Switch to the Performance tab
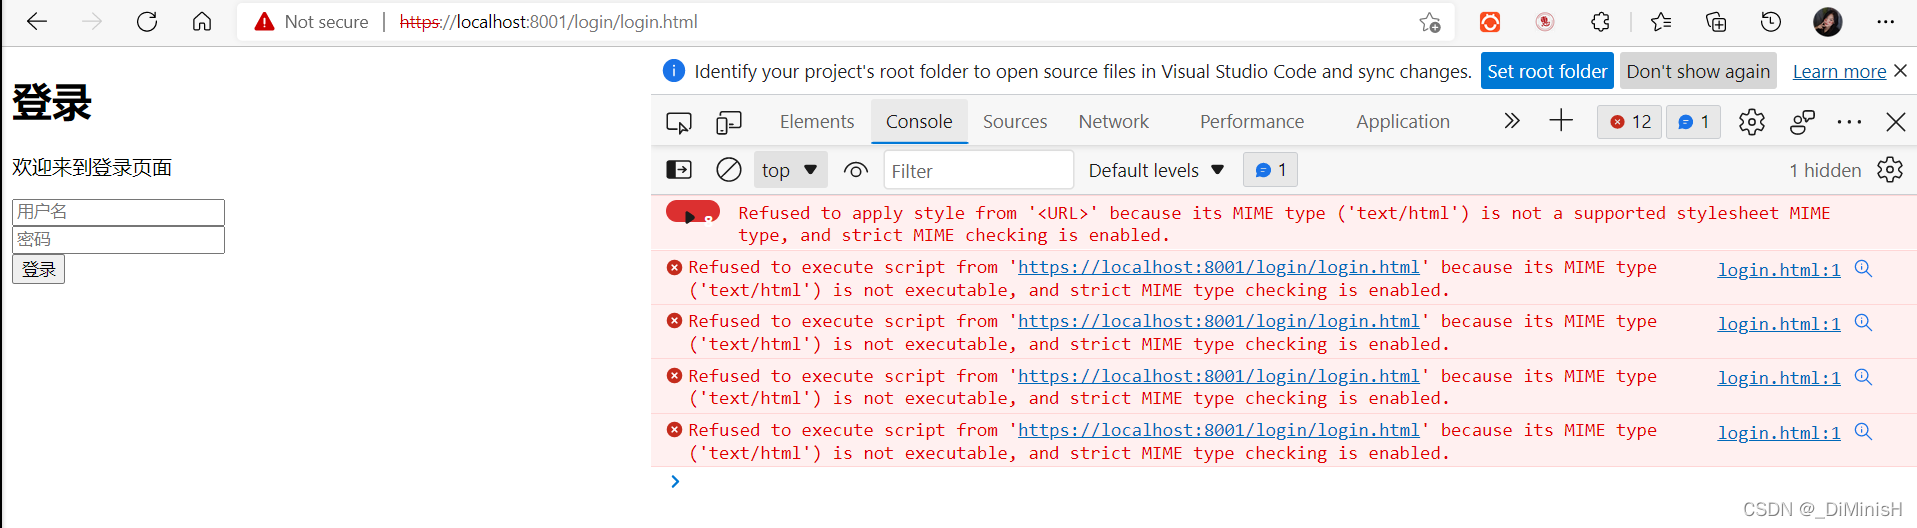1917x528 pixels. point(1252,121)
